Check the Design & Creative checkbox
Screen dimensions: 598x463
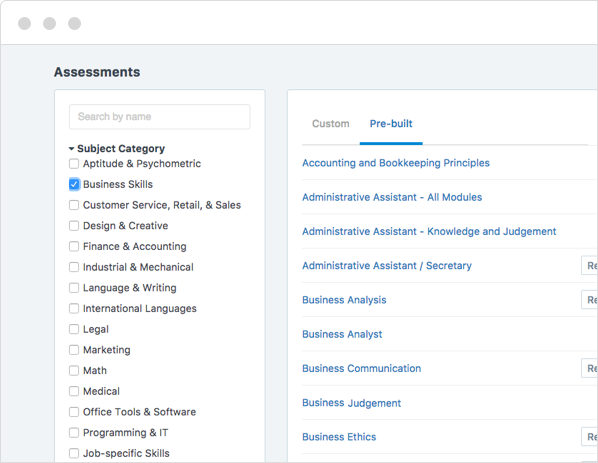pos(74,226)
